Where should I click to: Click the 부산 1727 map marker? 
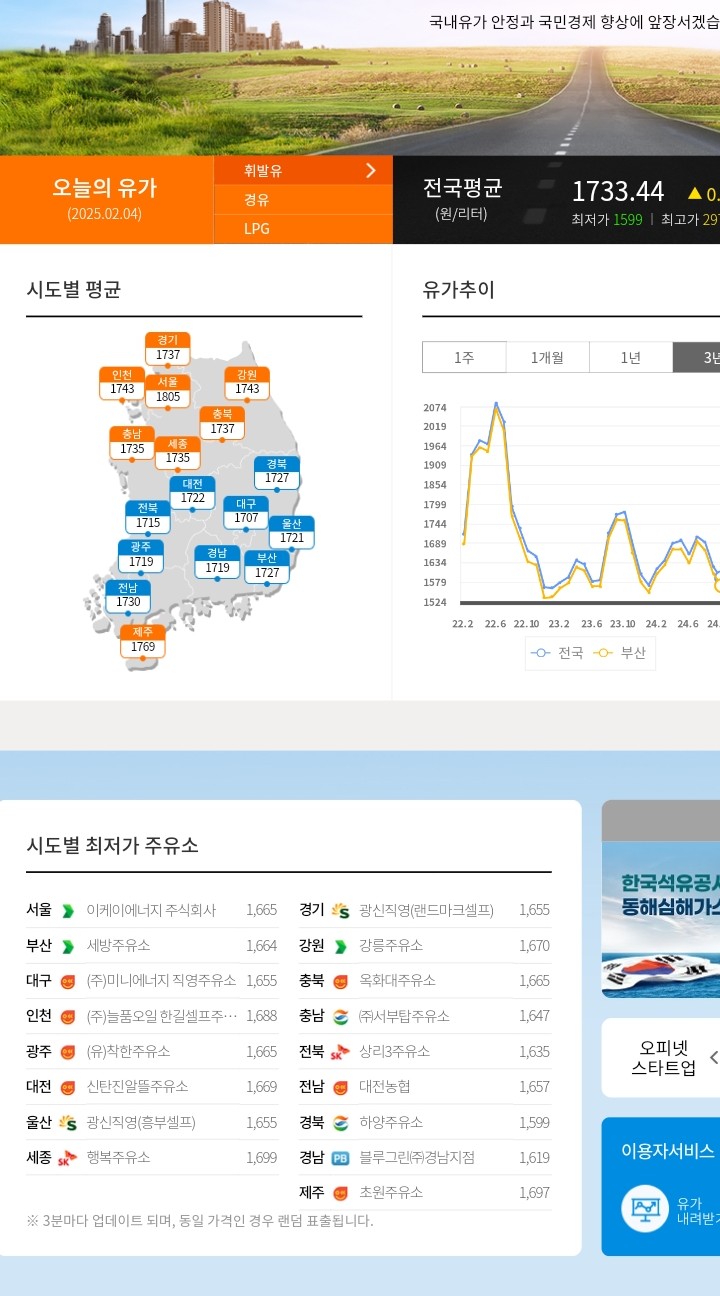pos(267,567)
